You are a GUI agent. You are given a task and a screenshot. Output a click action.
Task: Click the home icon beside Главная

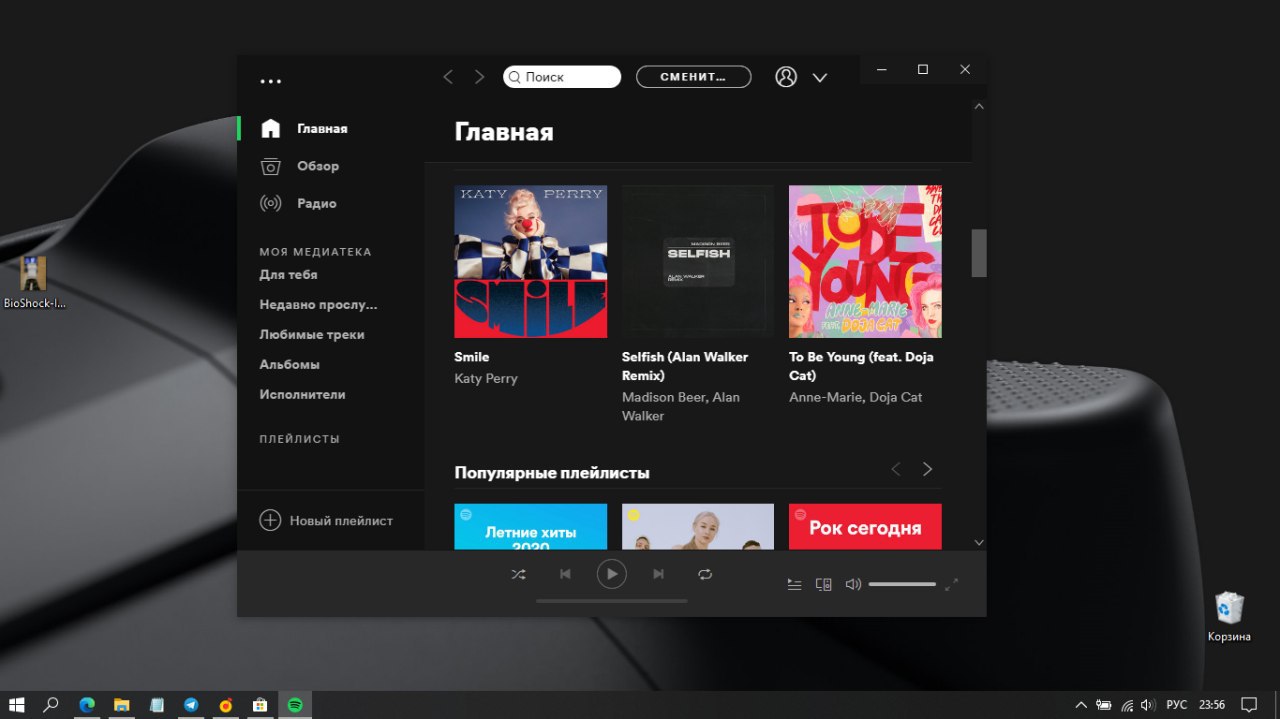[270, 128]
